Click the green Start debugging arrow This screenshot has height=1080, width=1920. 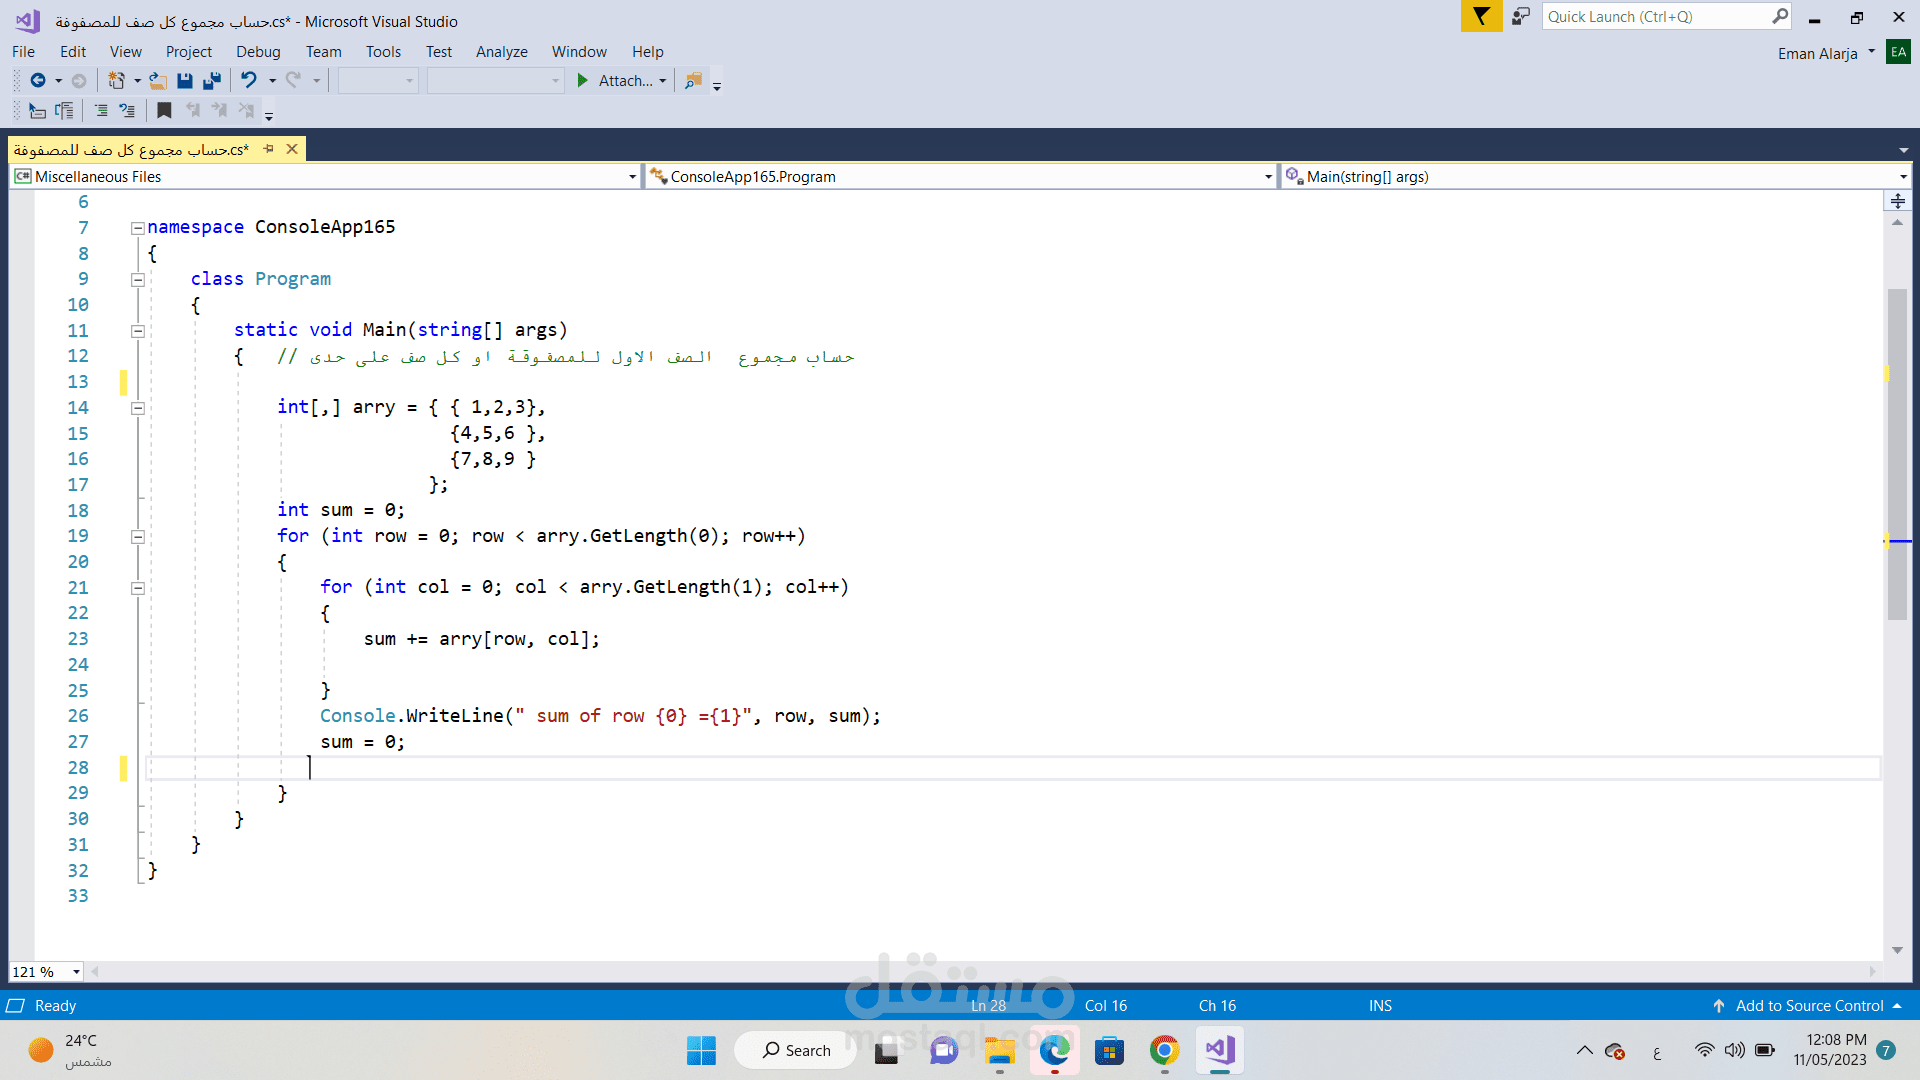point(583,81)
